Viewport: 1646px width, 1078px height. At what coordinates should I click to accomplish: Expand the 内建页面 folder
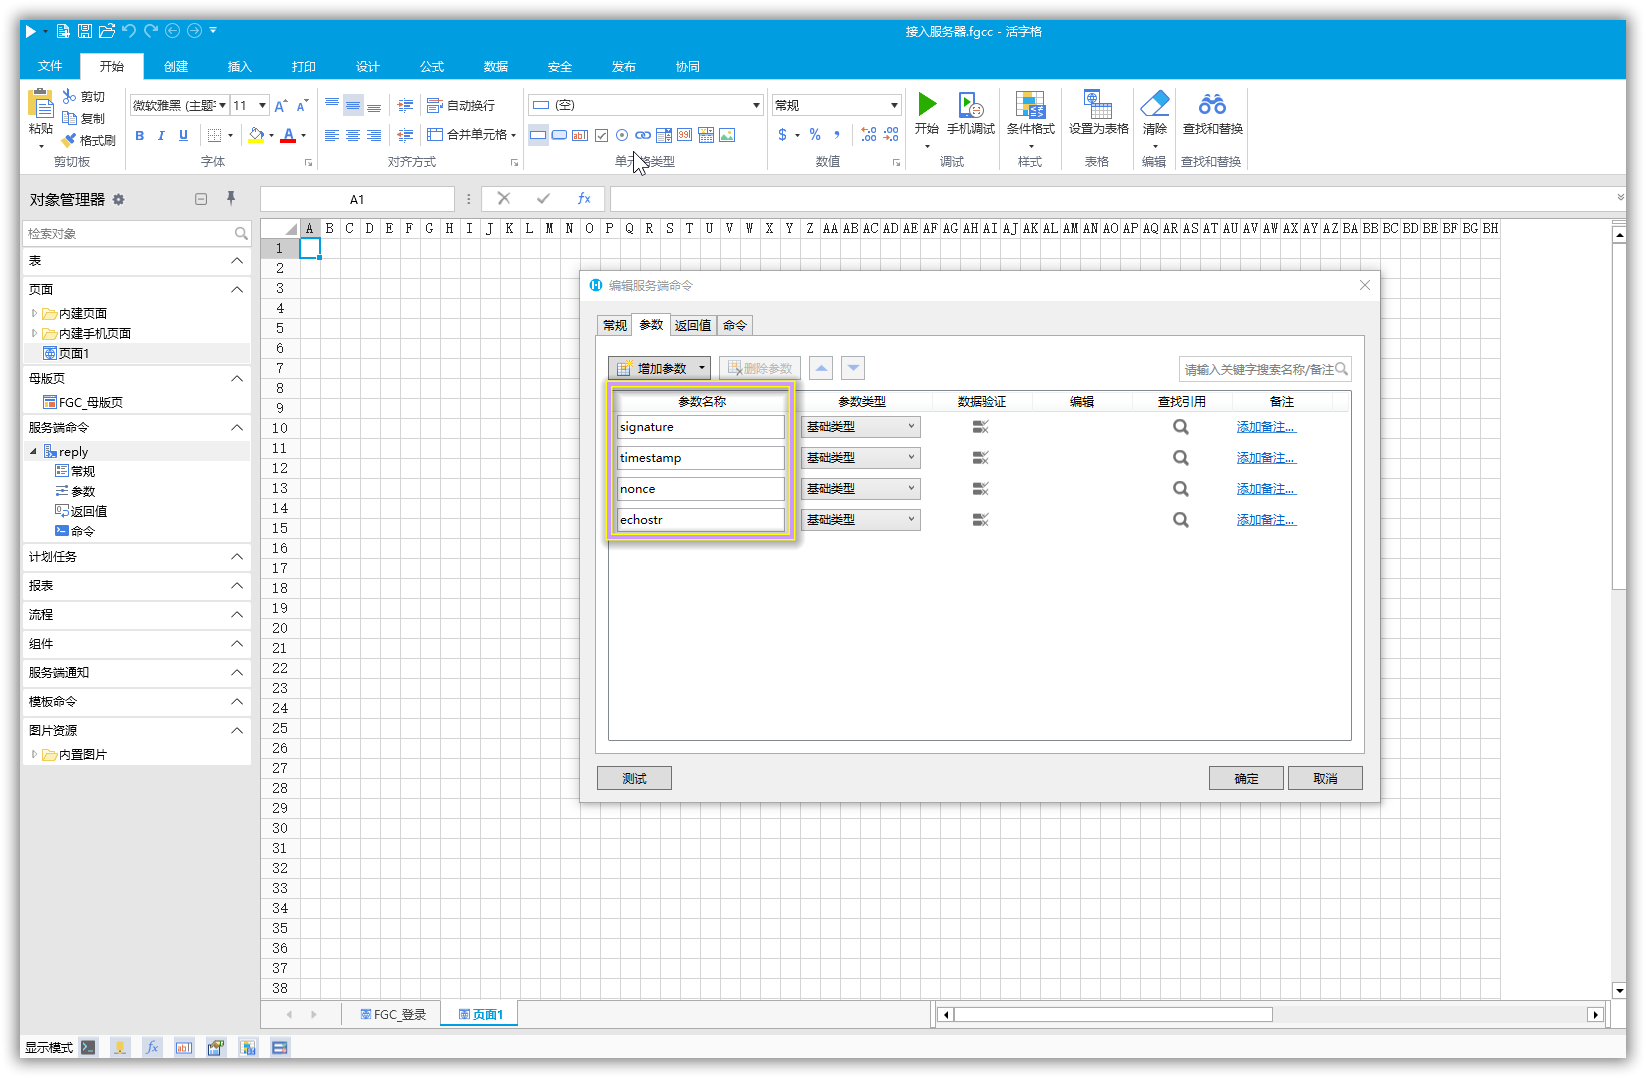[x=34, y=313]
